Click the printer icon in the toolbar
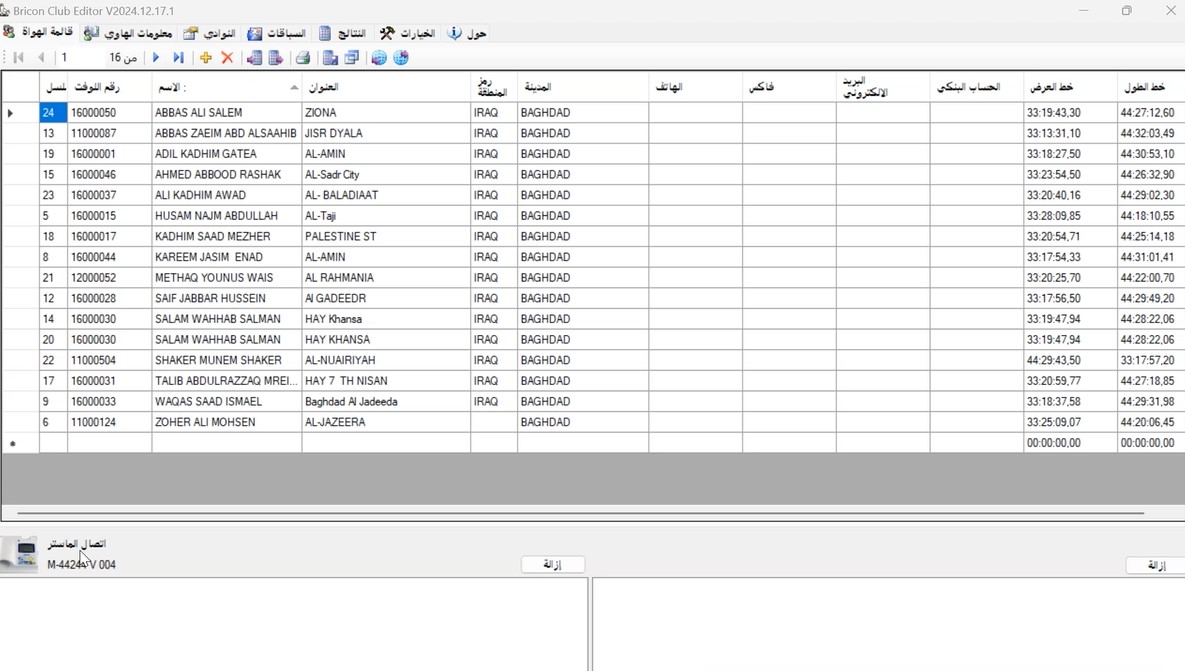Screen dimensions: 1185x671 pos(303,58)
